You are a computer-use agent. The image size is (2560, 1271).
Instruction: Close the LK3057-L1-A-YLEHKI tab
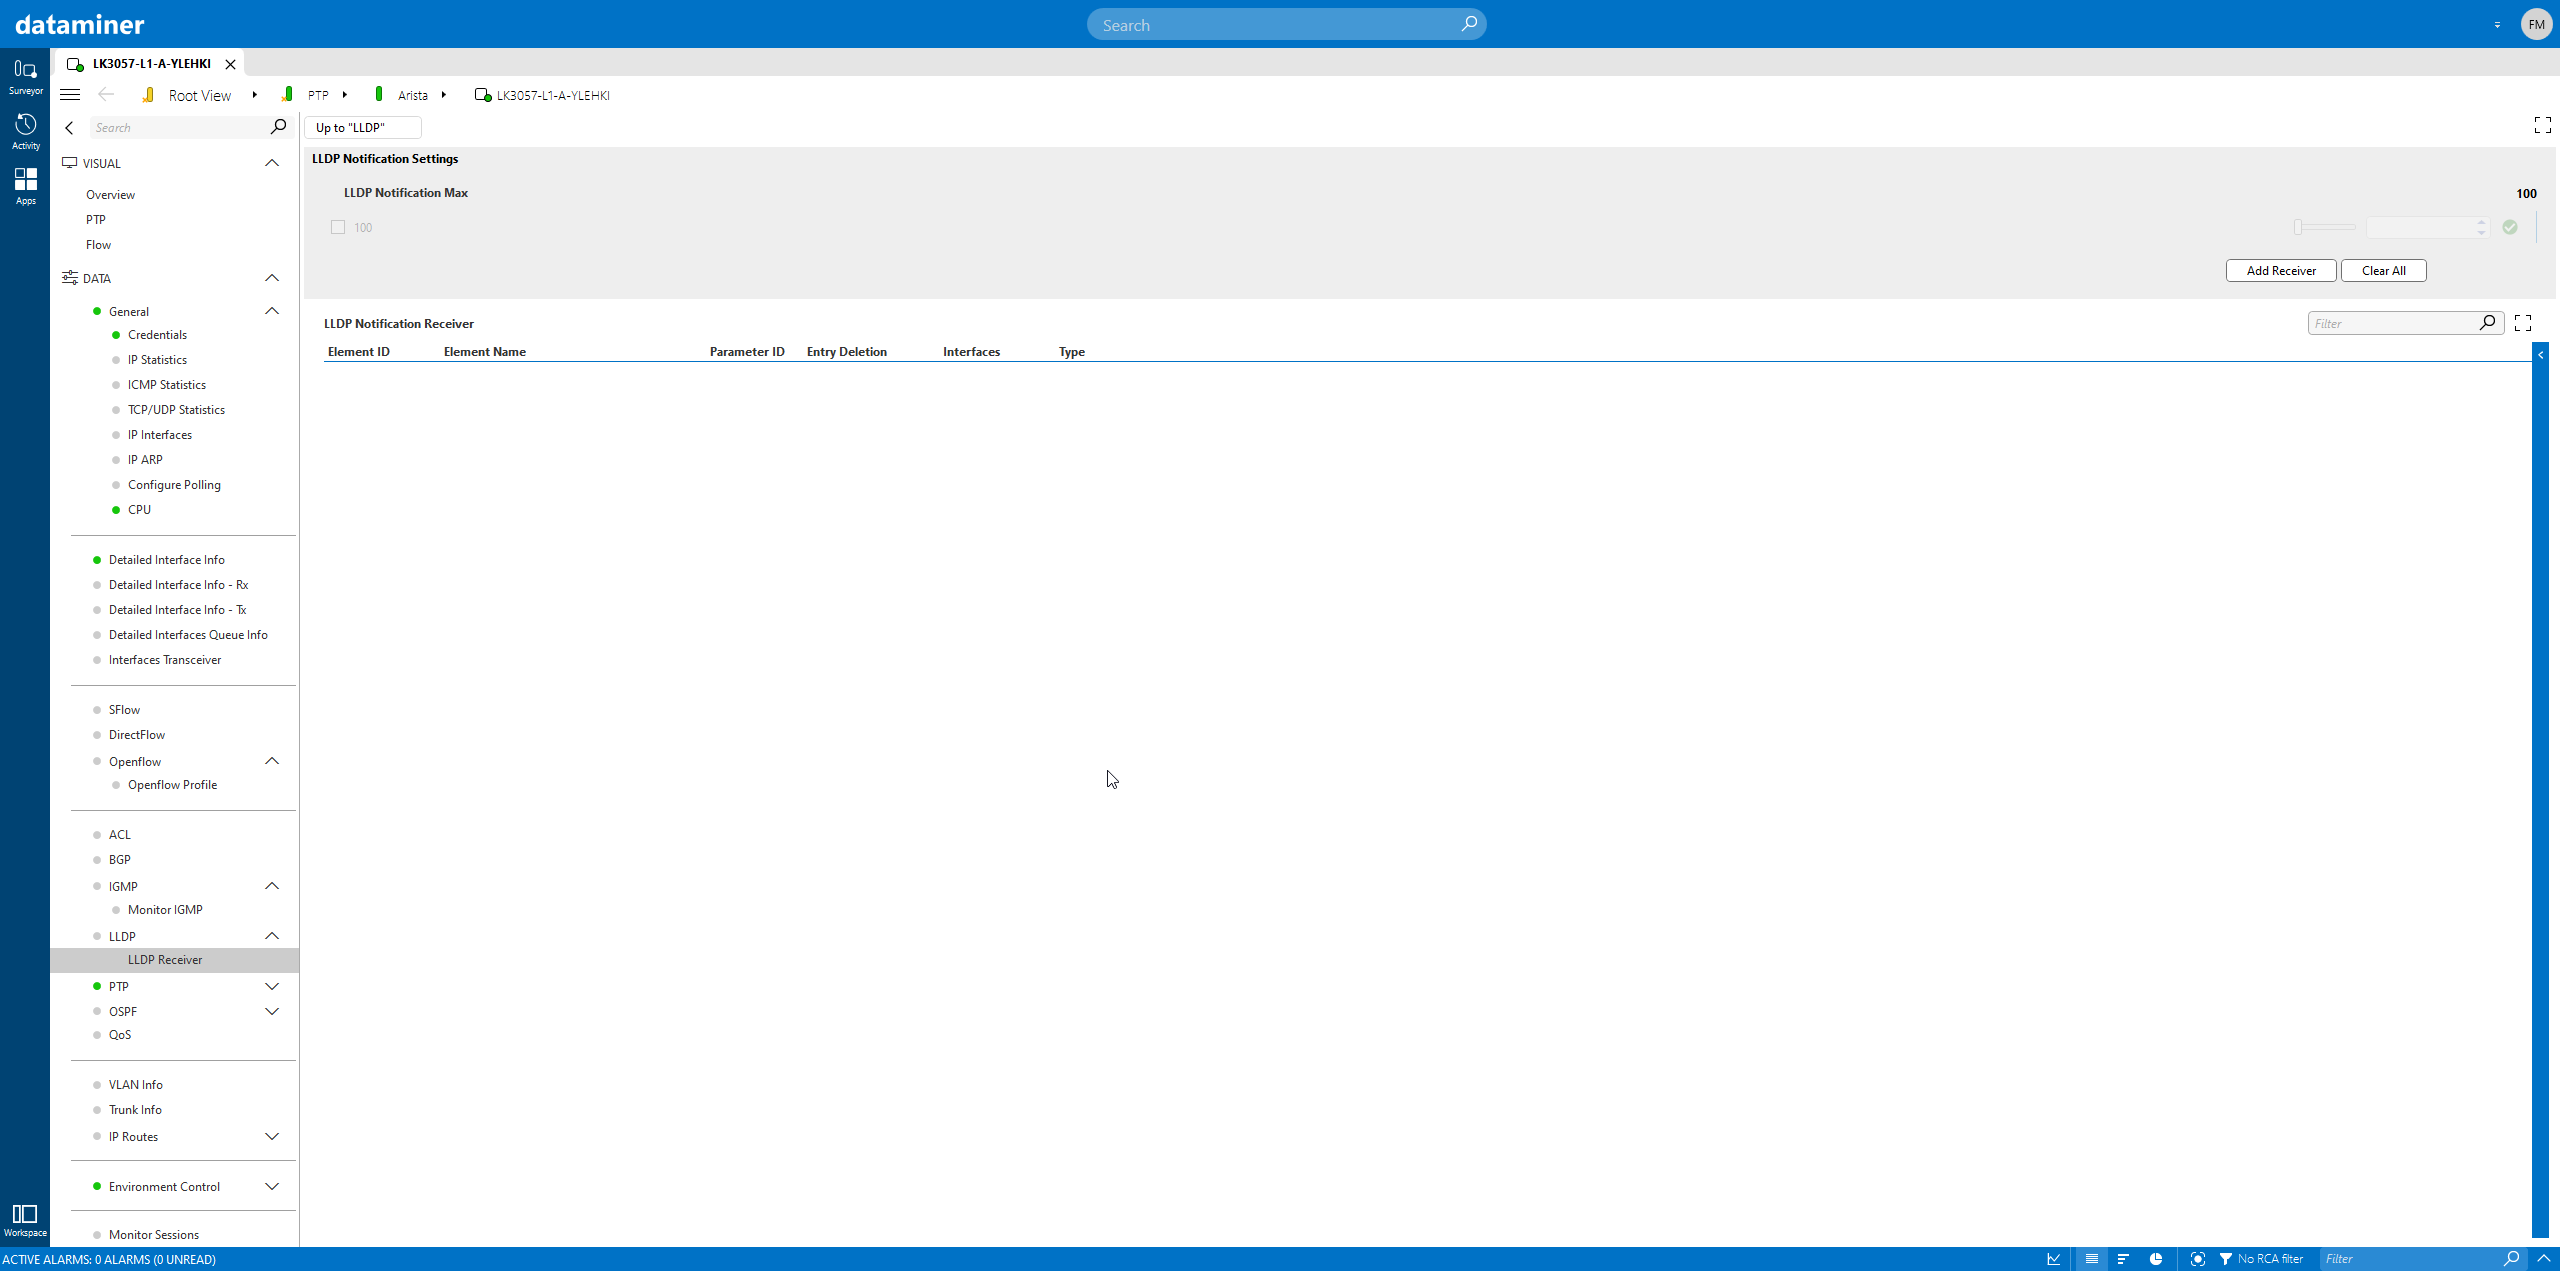[x=230, y=64]
